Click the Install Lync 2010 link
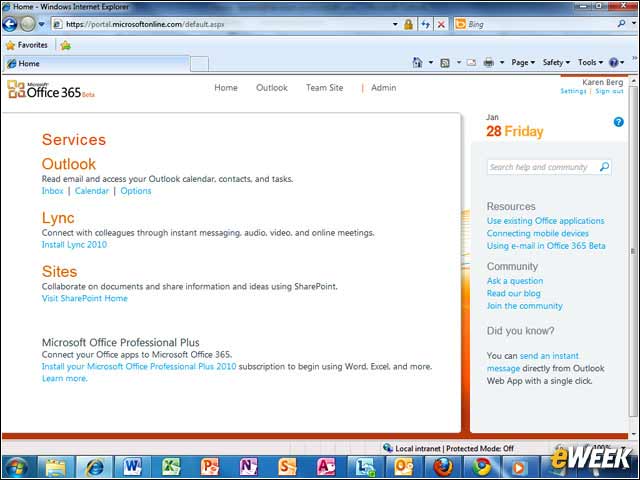 click(74, 244)
